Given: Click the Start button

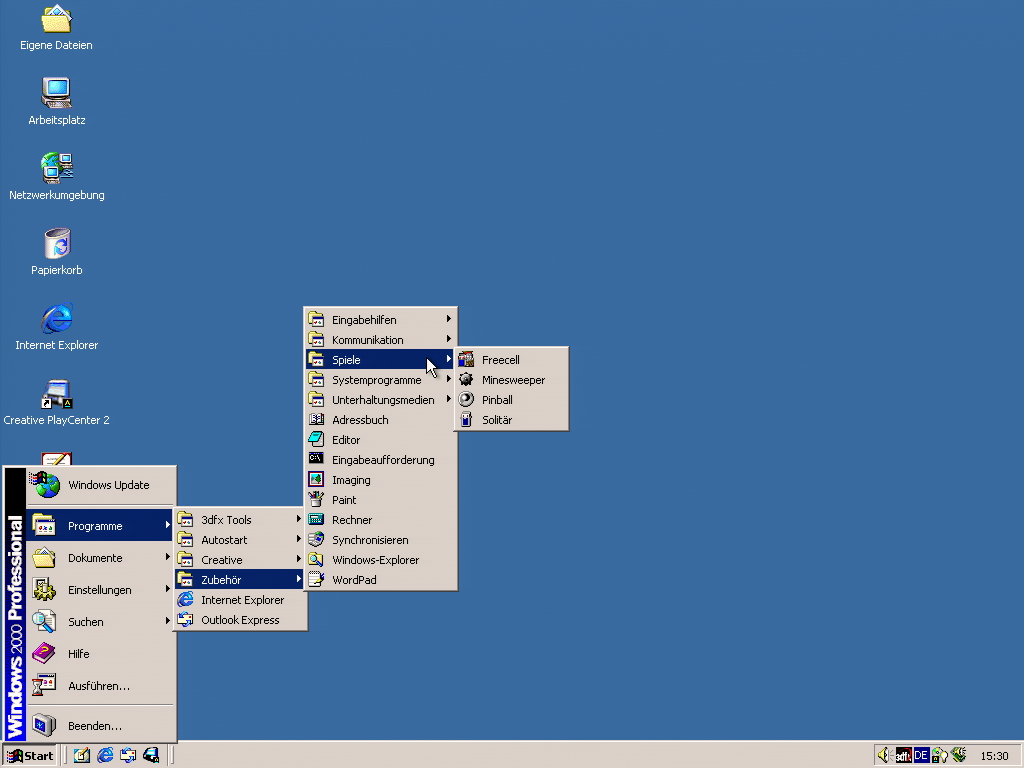Looking at the screenshot, I should click(x=30, y=756).
